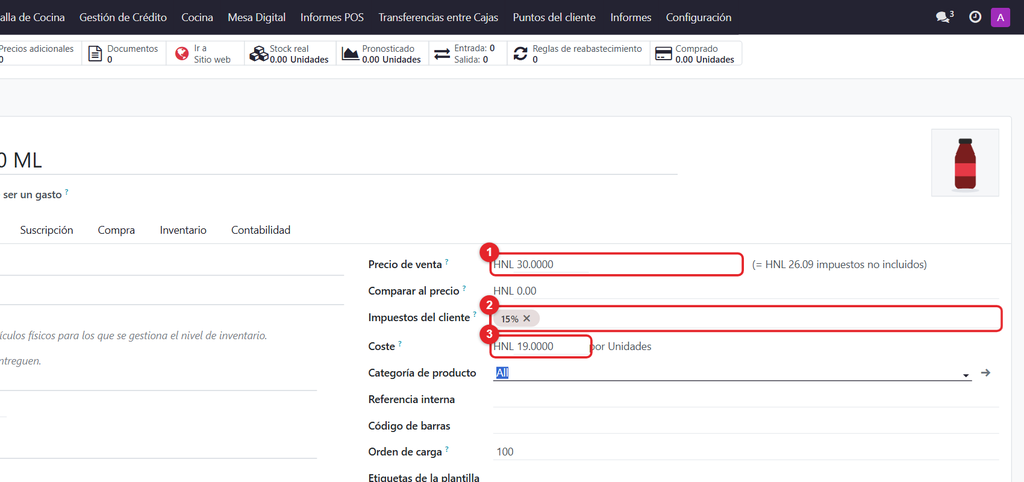Click the product bottle image thumbnail
The height and width of the screenshot is (482, 1024).
click(x=965, y=163)
